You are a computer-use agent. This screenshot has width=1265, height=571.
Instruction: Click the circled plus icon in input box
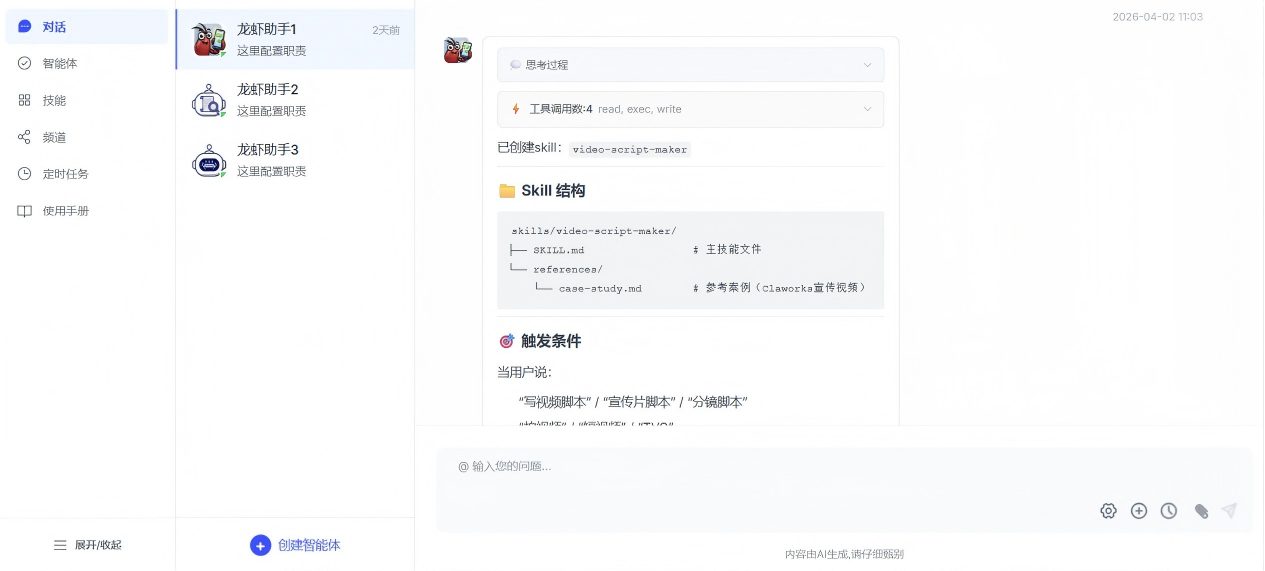[1139, 511]
